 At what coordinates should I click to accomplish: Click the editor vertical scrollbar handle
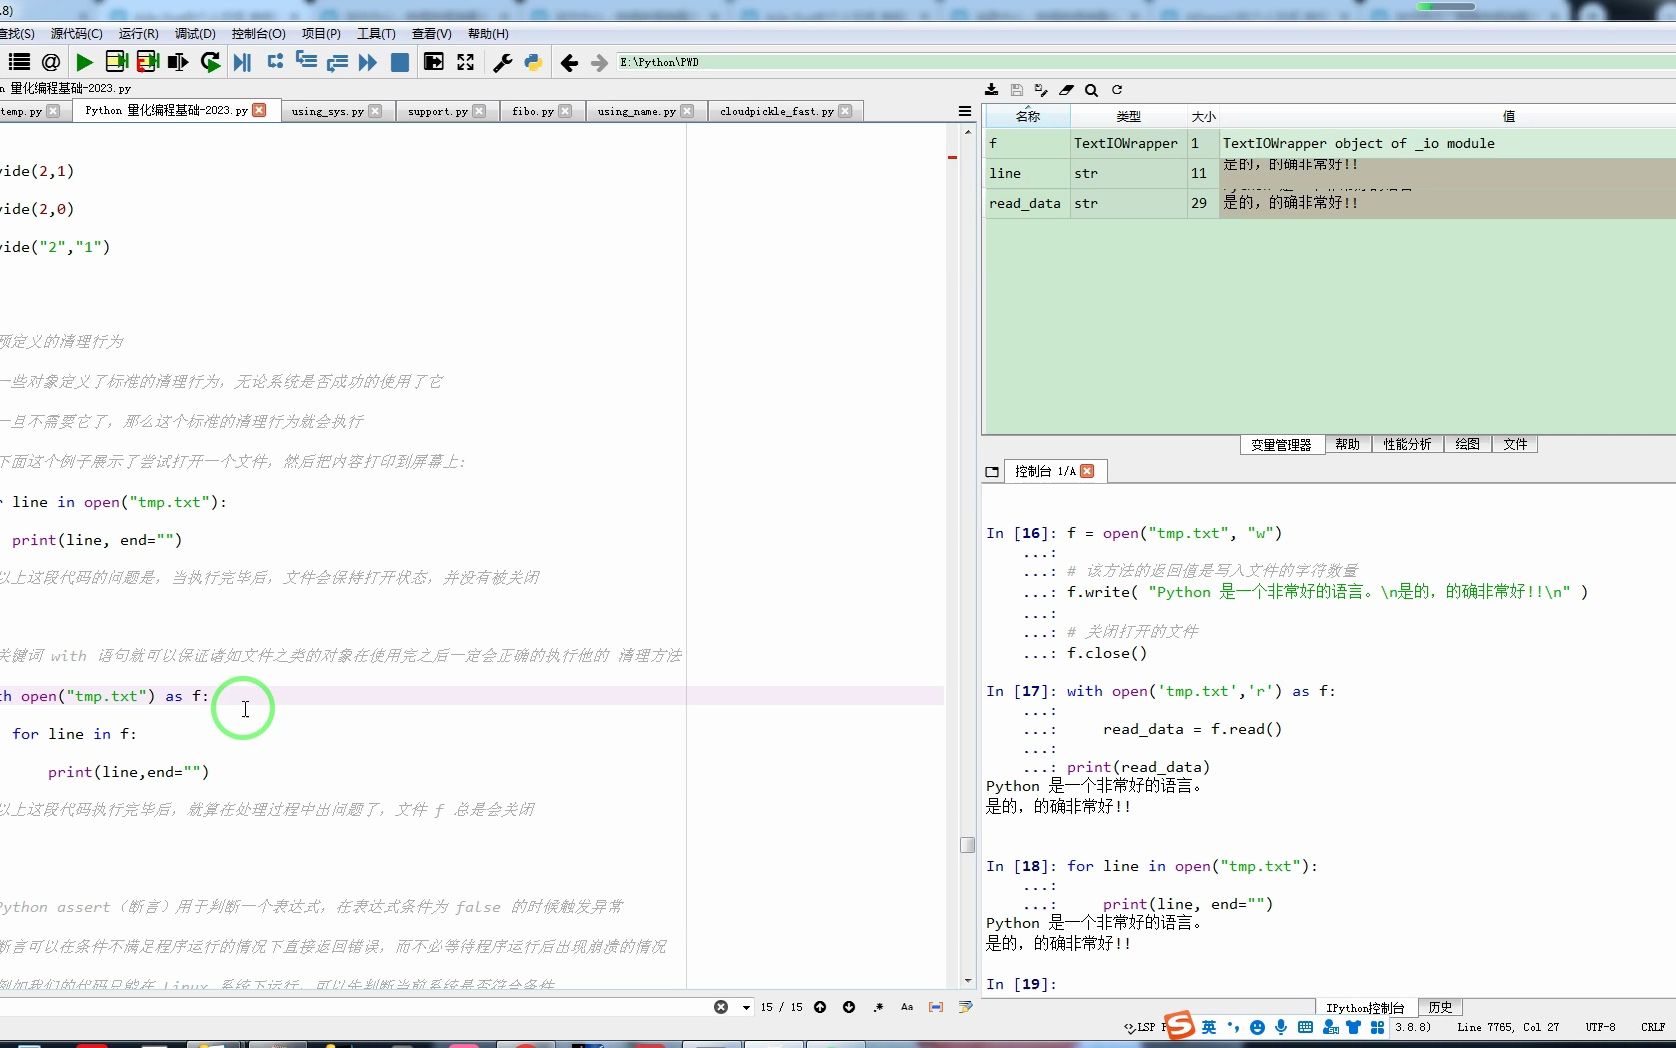[967, 845]
